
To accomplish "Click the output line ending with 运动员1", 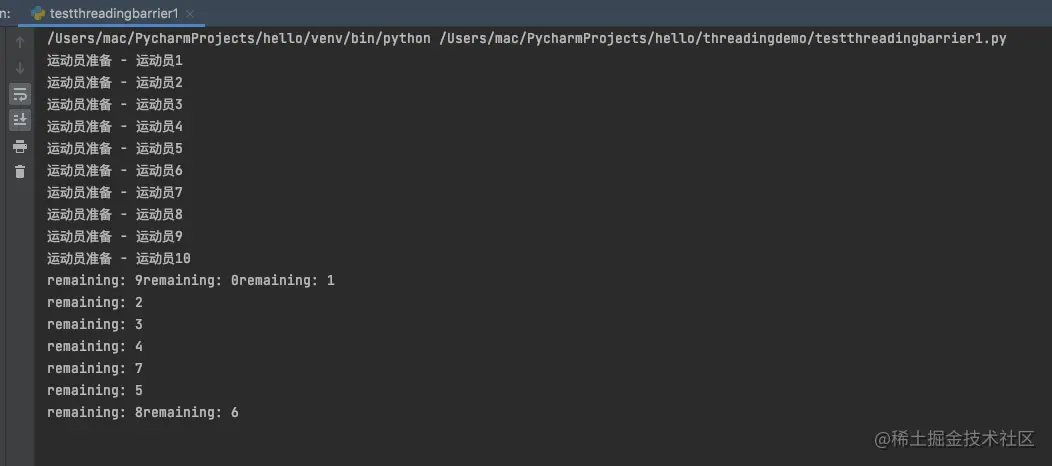I will 115,60.
